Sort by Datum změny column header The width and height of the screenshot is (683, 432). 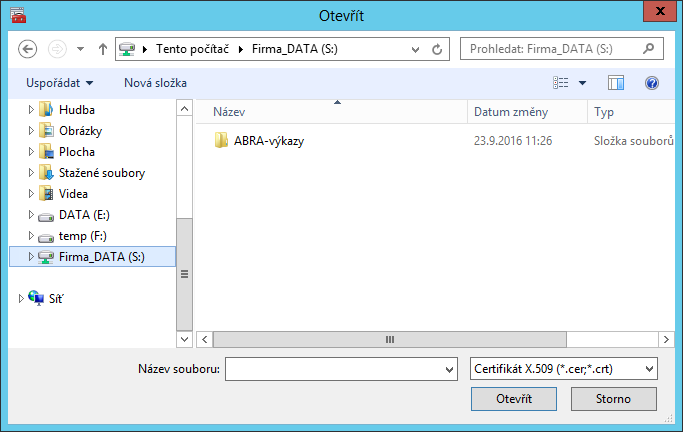(510, 112)
